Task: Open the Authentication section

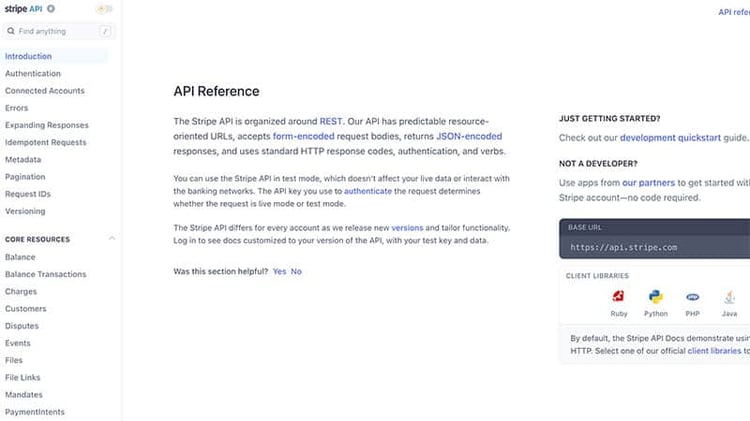Action: tap(33, 74)
